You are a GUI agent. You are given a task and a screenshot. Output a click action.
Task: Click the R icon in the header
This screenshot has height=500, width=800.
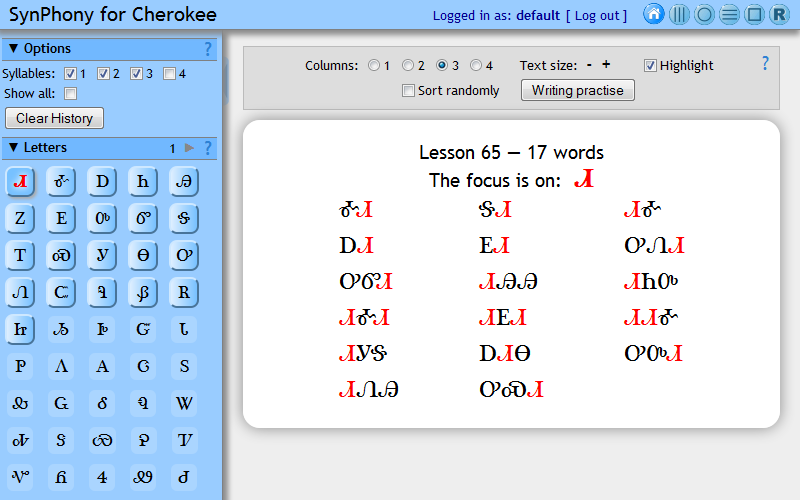(779, 14)
